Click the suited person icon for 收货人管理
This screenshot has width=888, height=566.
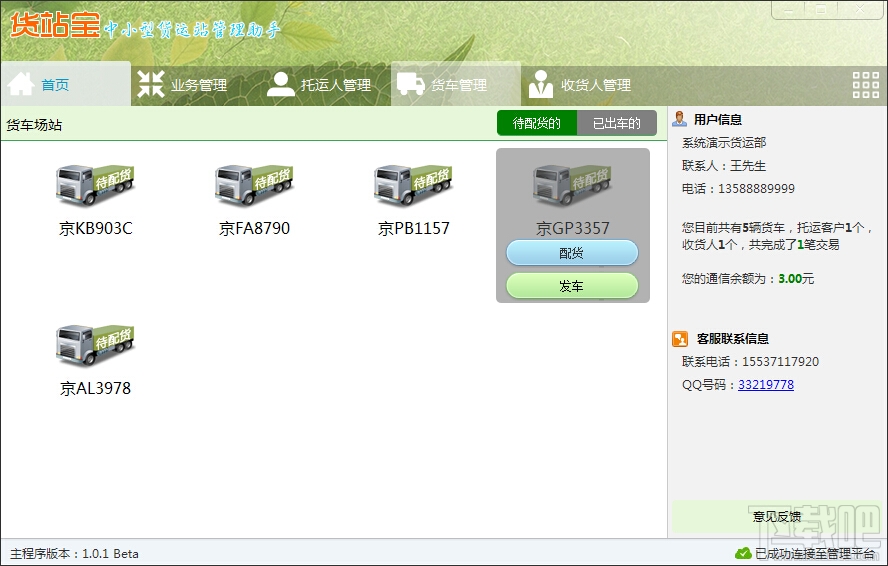pos(541,84)
